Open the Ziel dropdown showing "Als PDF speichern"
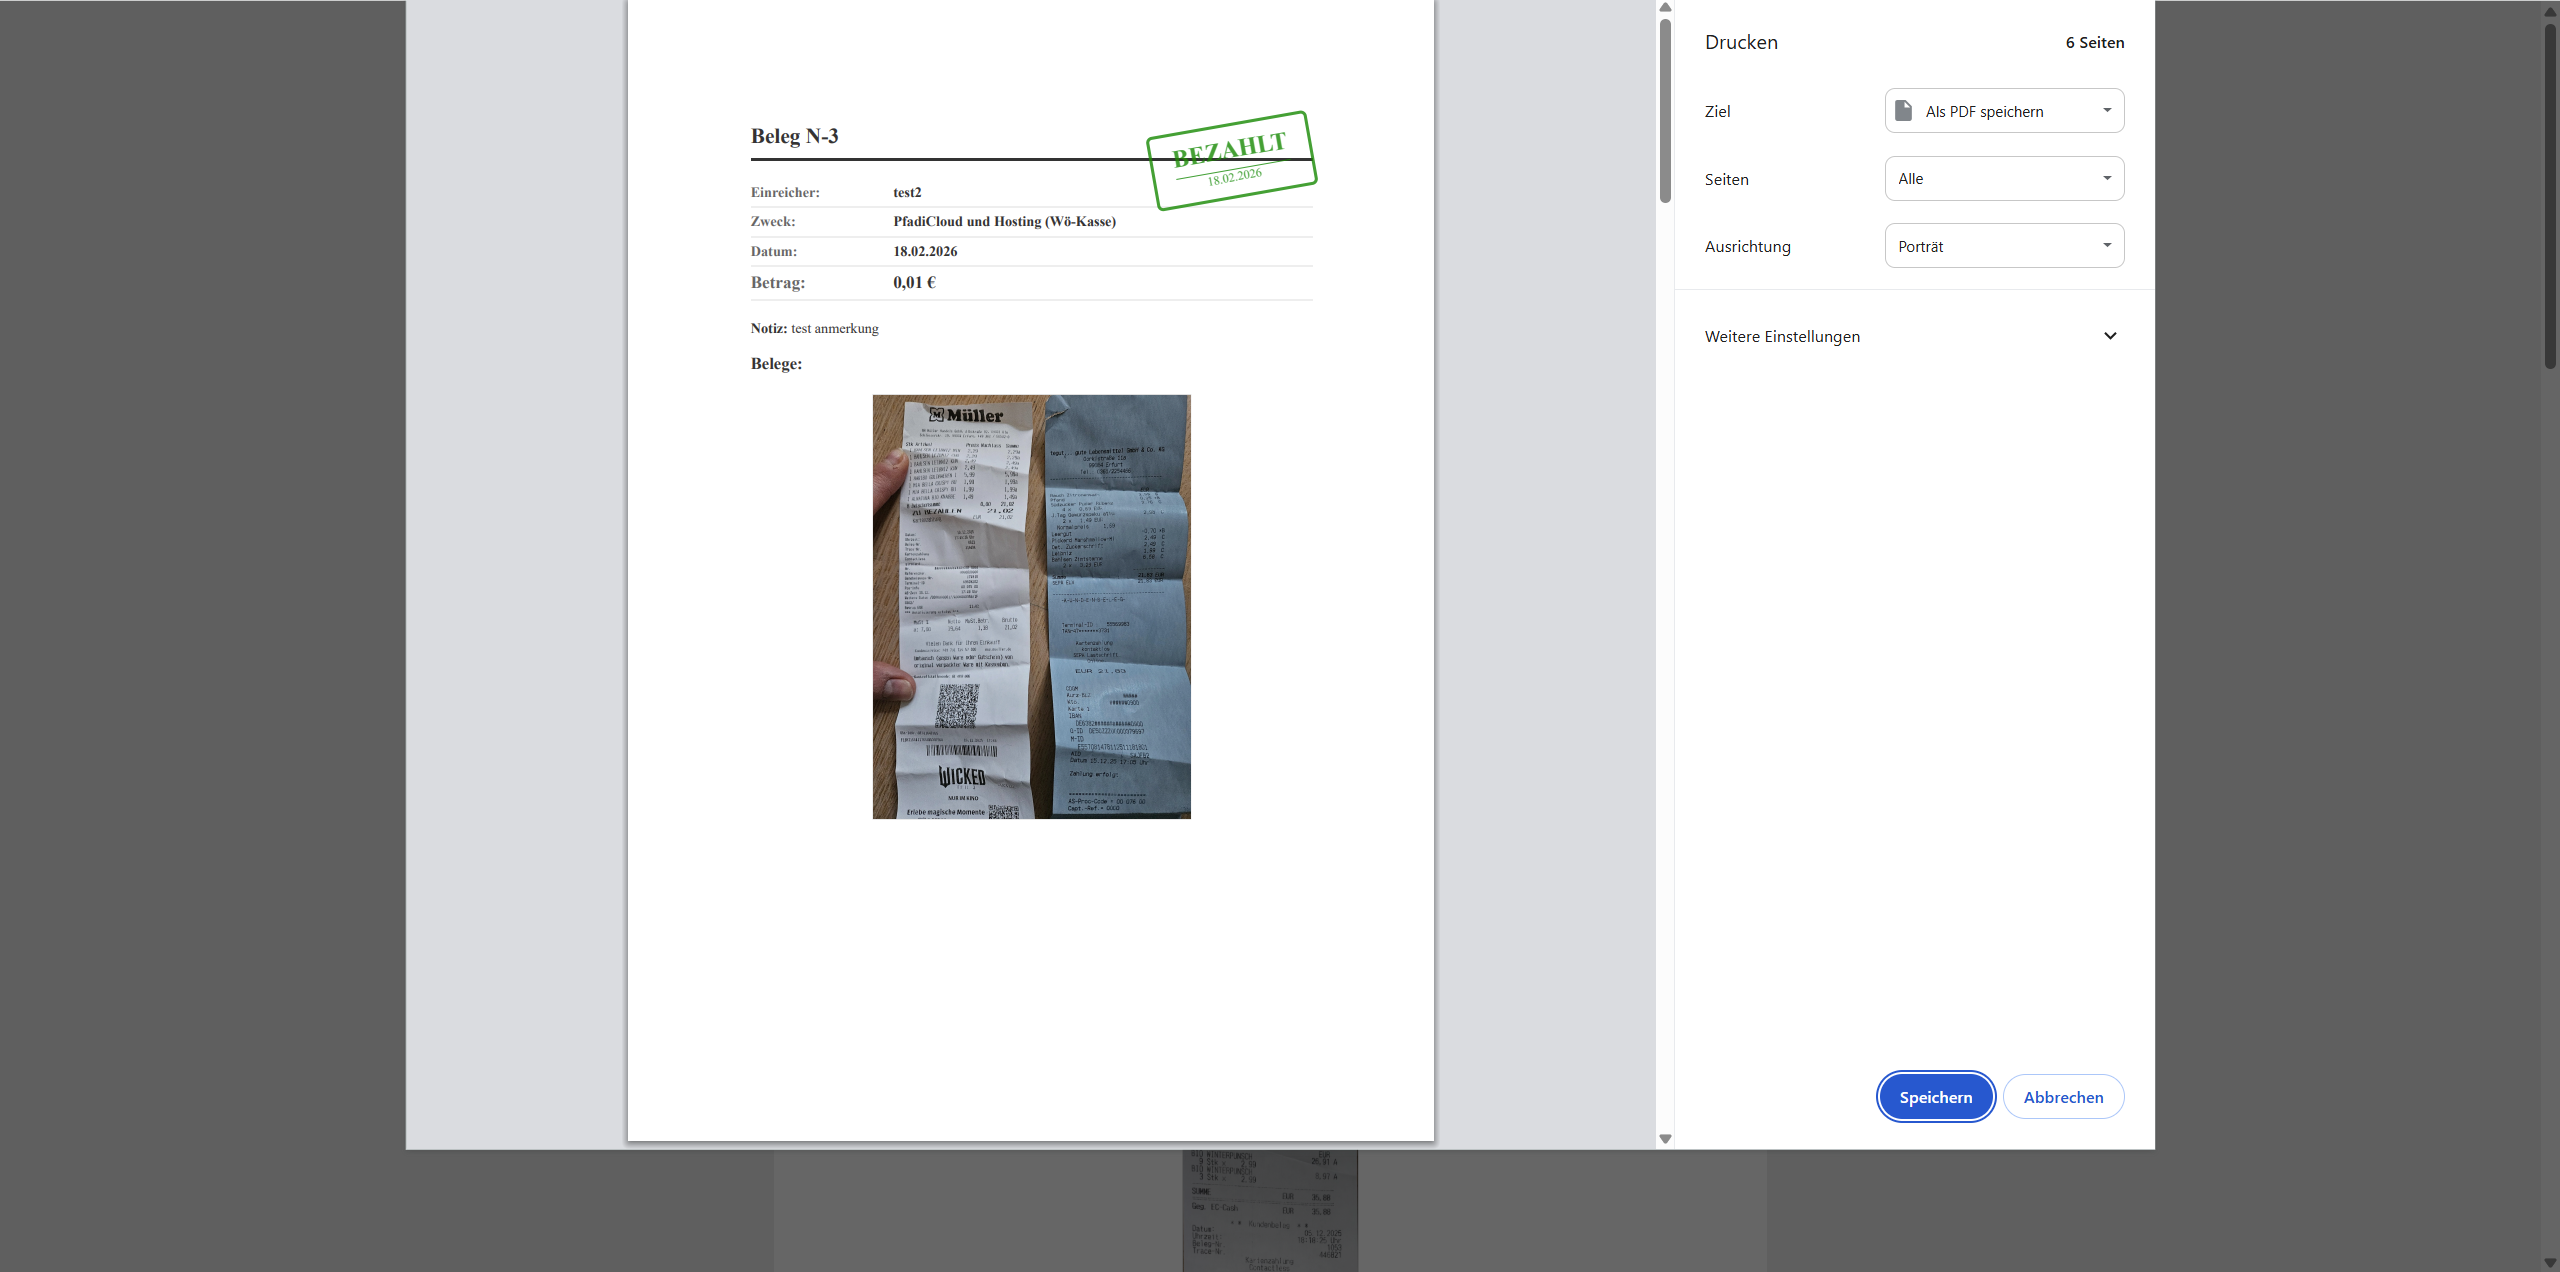 tap(2003, 110)
